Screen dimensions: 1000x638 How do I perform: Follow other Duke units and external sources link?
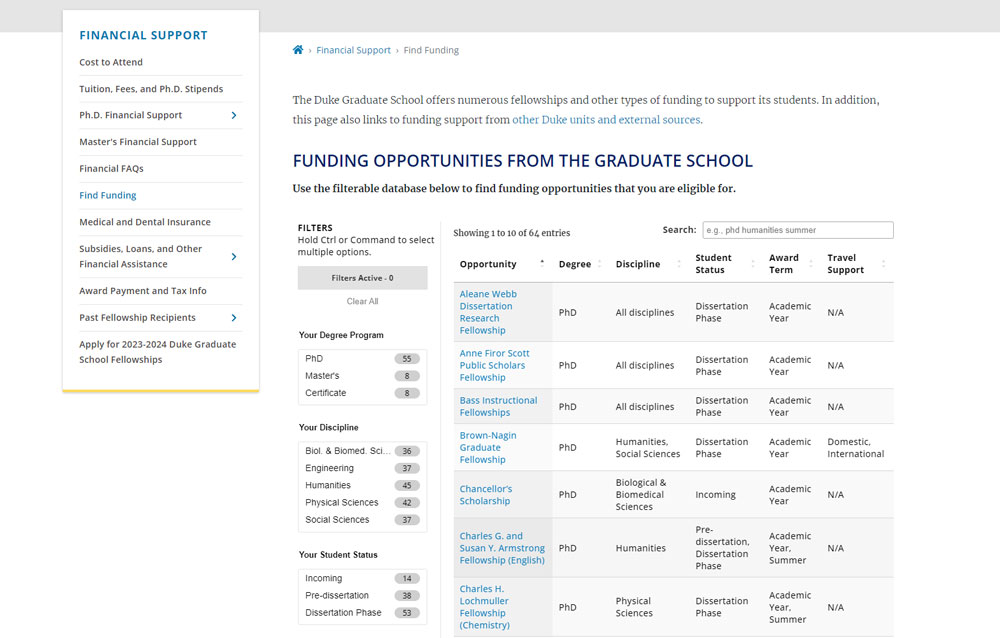[x=607, y=119]
